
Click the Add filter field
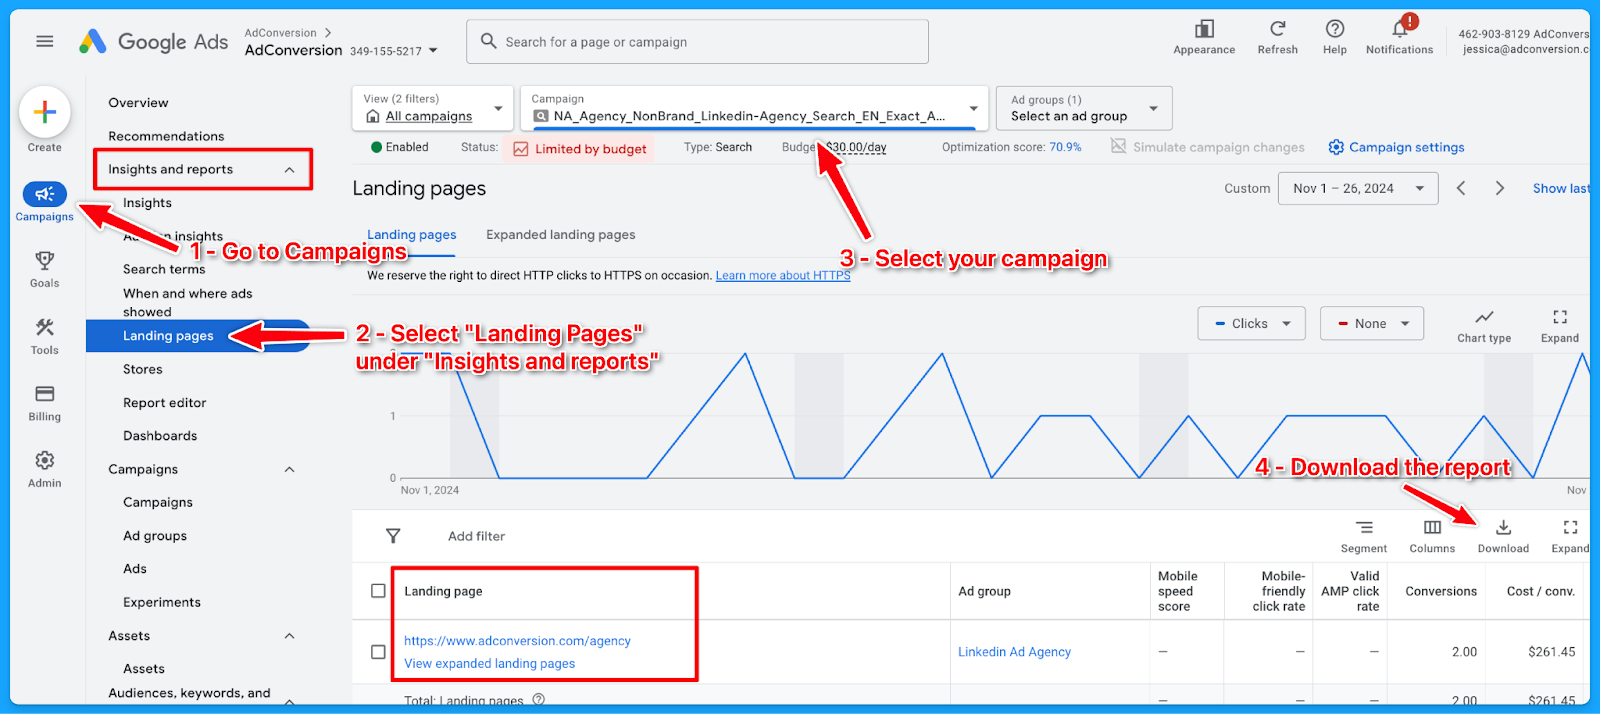477,536
